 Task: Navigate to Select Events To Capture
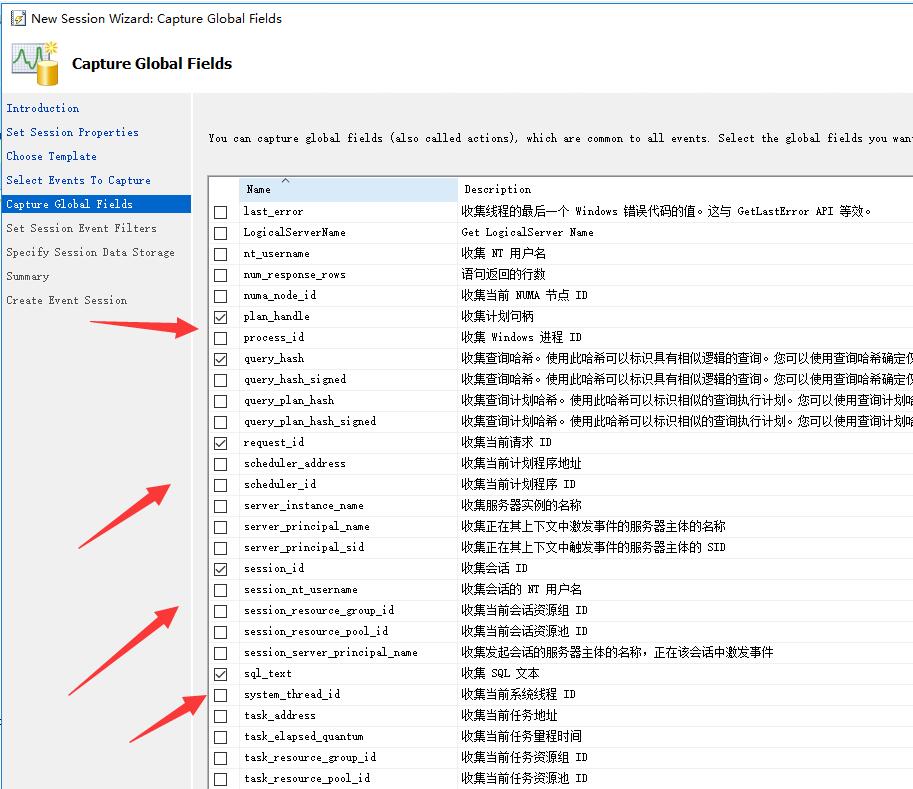[x=79, y=180]
